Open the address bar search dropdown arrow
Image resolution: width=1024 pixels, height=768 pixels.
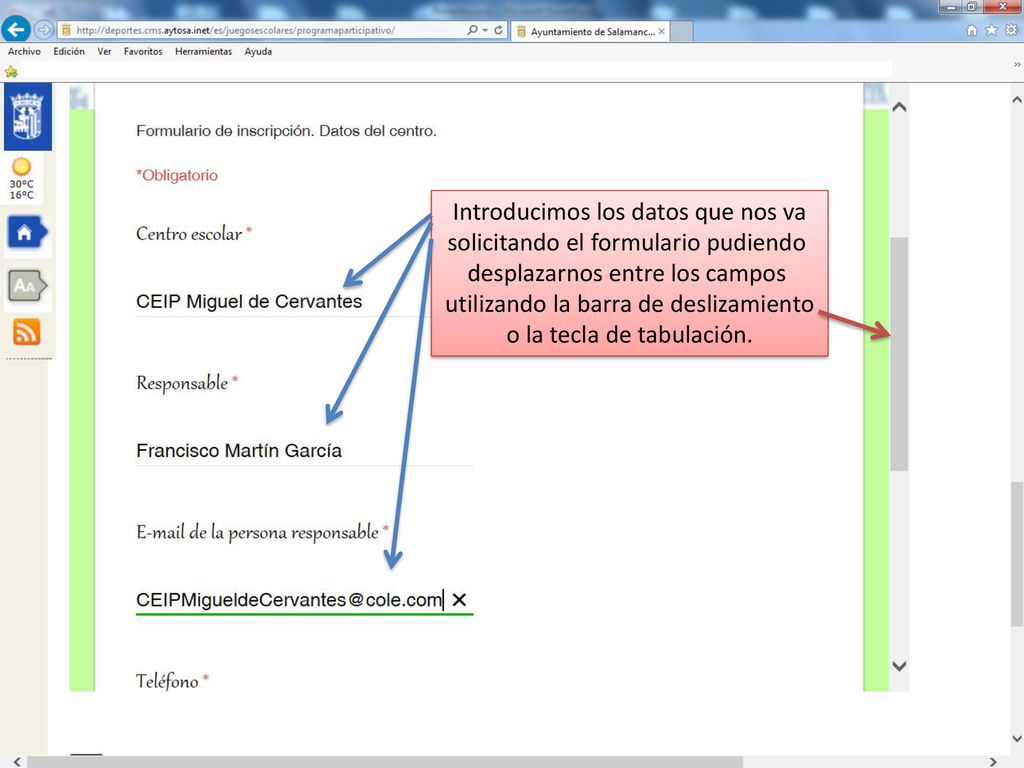point(485,31)
